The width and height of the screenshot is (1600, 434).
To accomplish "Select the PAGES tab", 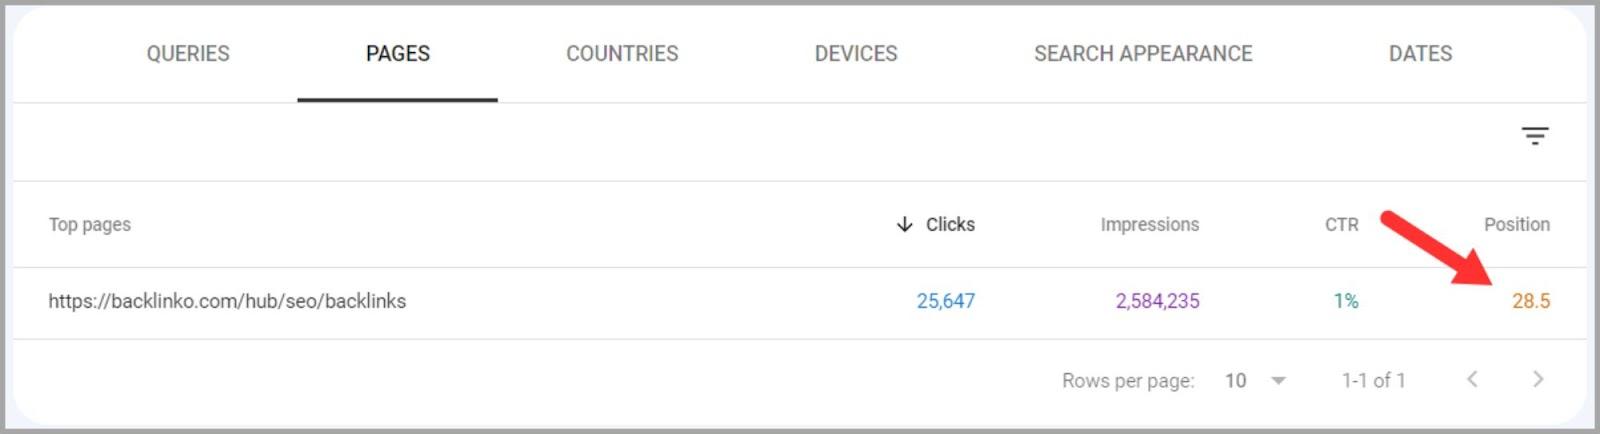I will click(x=397, y=54).
